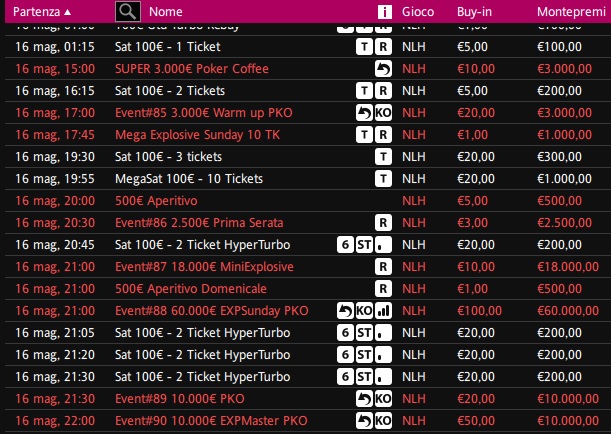Click the T icon on MegaSat 100€ - 10 Tickets
Screen dimensions: 611x434
coord(382,179)
